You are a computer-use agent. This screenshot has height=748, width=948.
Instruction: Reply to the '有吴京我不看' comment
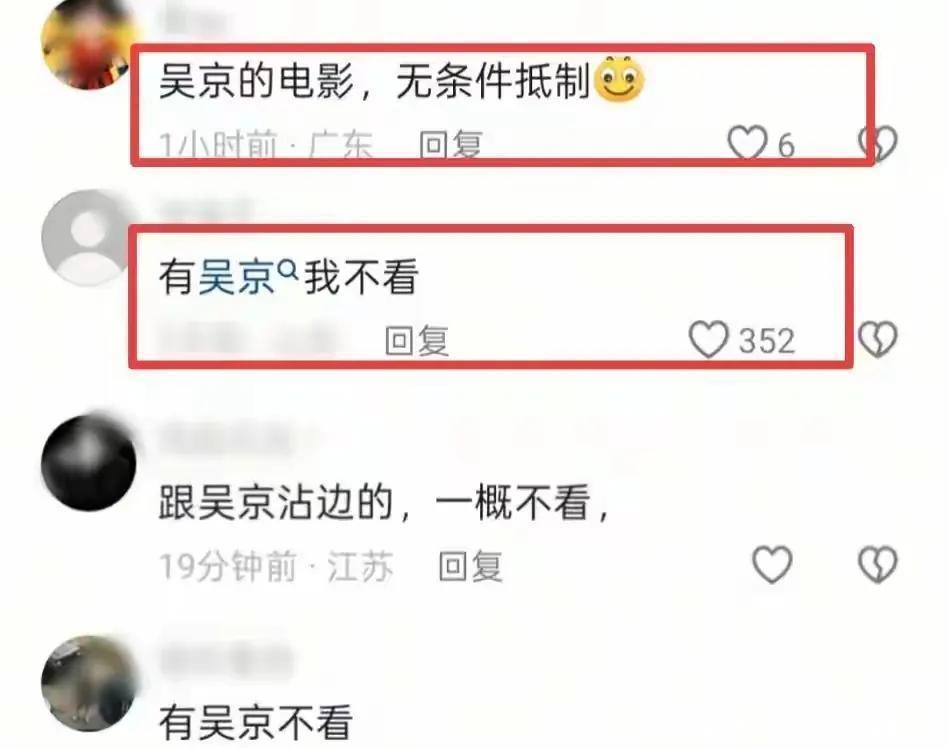tap(417, 340)
